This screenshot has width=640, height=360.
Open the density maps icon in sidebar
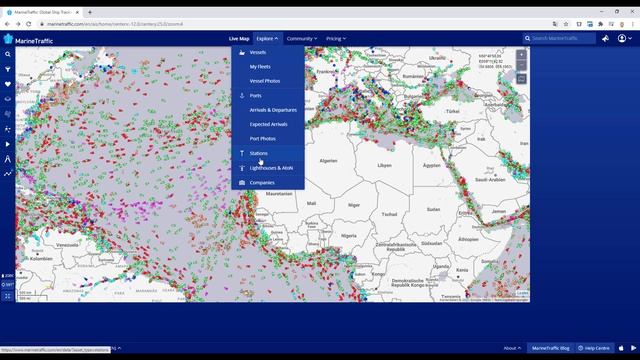coord(7,129)
